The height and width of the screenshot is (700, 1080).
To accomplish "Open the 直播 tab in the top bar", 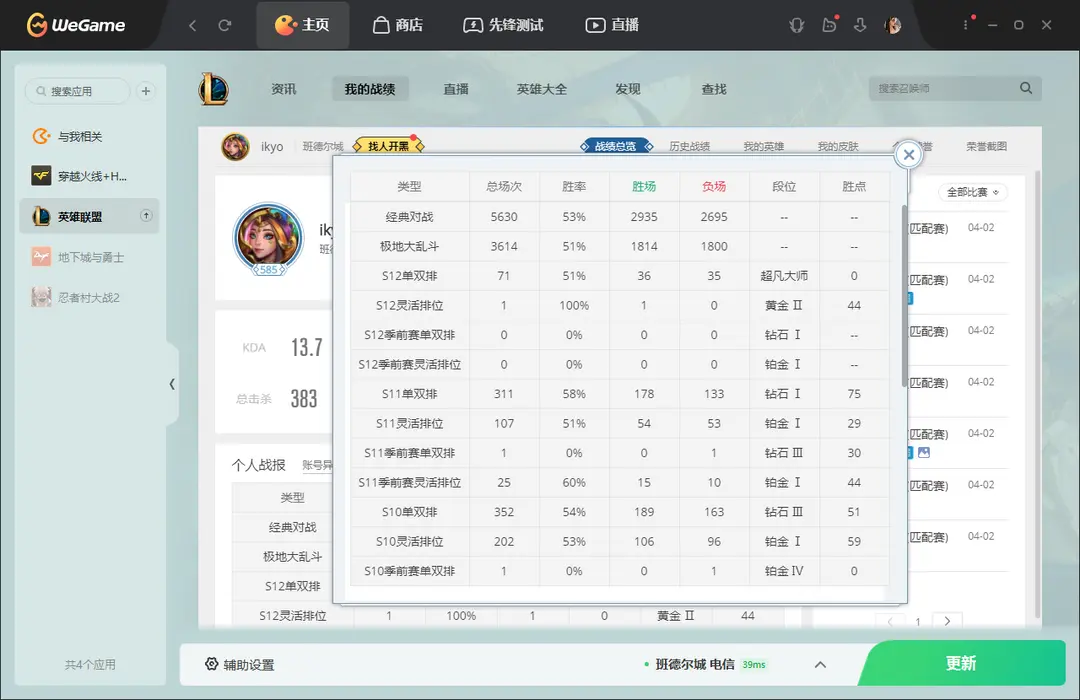I will pos(612,25).
